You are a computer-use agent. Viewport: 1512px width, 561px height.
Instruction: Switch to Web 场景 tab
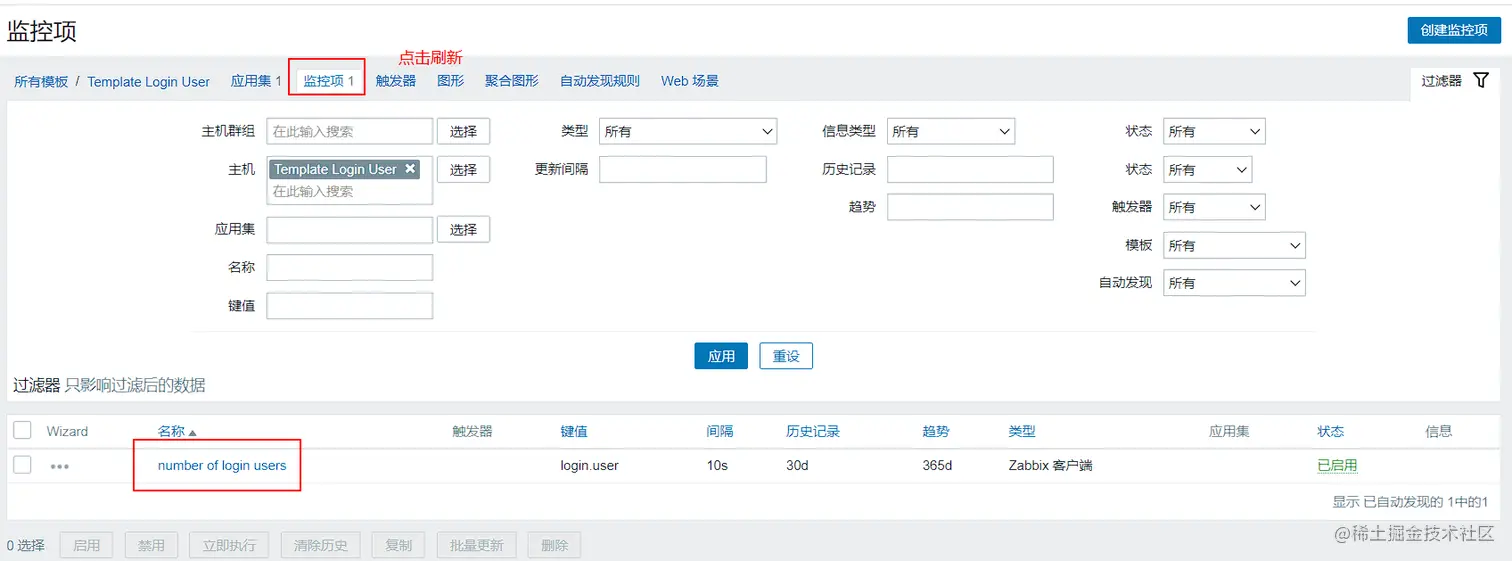pyautogui.click(x=690, y=81)
